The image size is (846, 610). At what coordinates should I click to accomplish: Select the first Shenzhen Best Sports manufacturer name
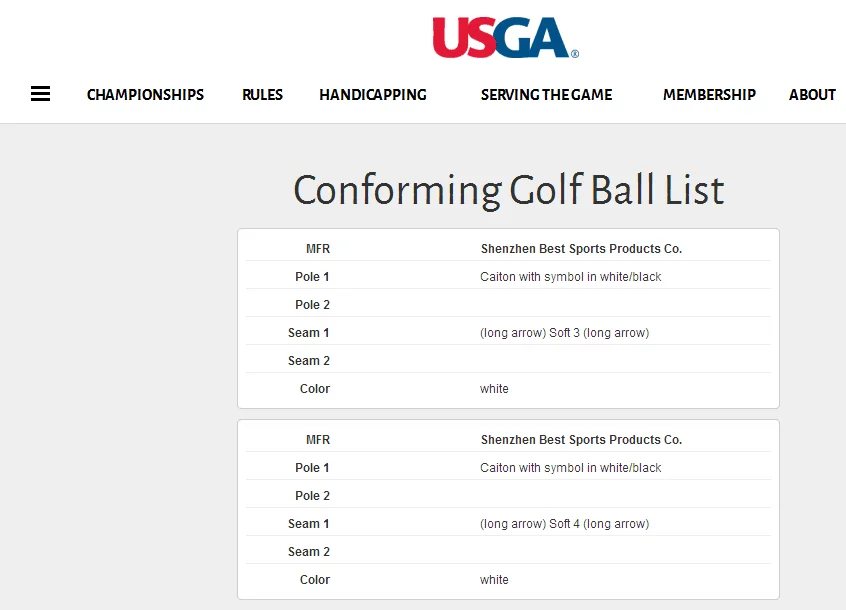pos(581,249)
